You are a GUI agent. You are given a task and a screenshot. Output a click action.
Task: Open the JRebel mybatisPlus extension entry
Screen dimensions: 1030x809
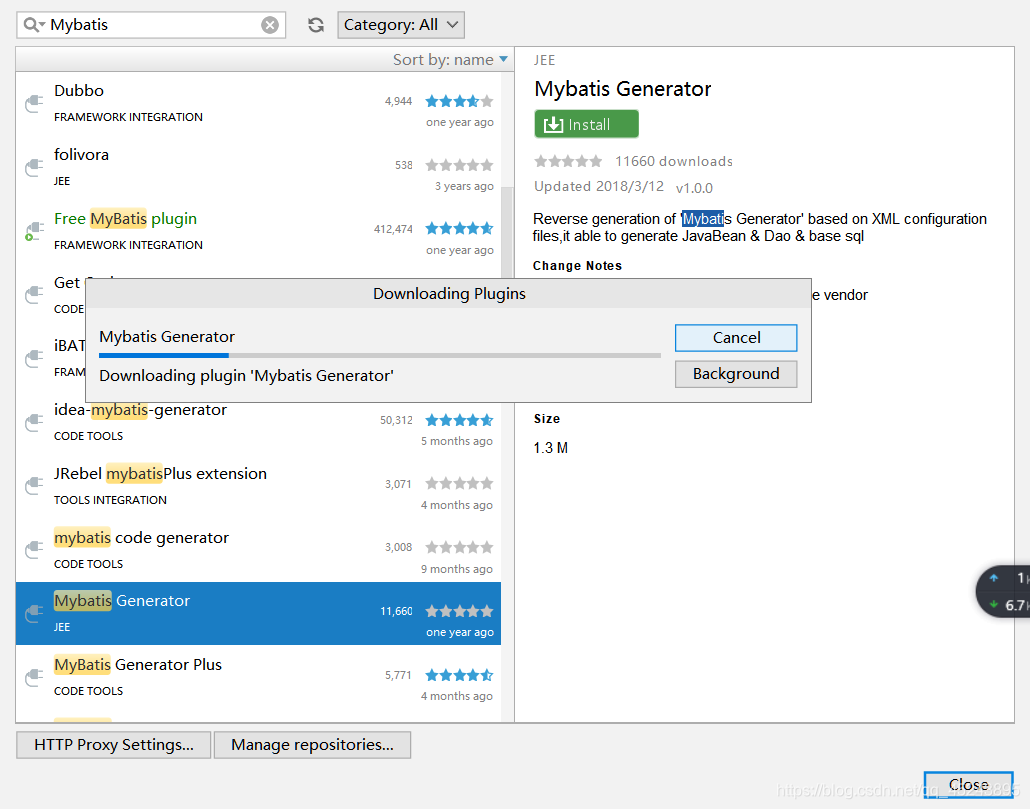(258, 487)
